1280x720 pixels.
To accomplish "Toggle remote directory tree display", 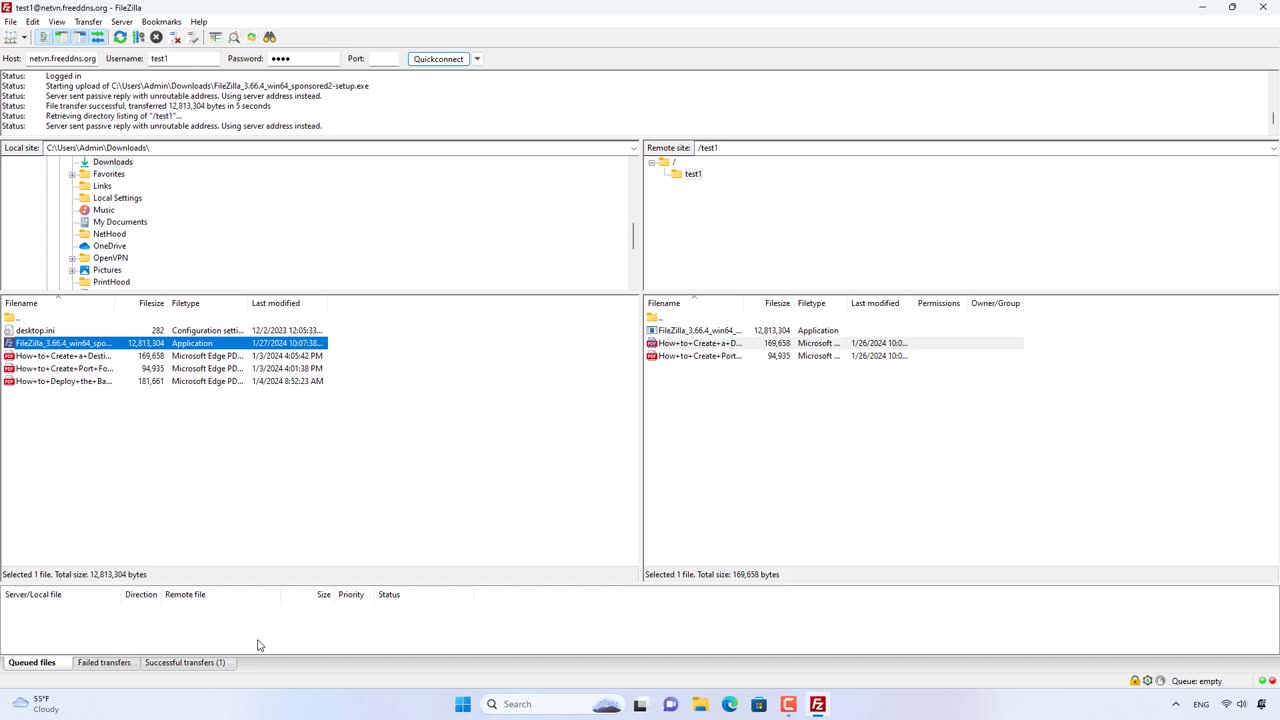I will click(x=79, y=37).
